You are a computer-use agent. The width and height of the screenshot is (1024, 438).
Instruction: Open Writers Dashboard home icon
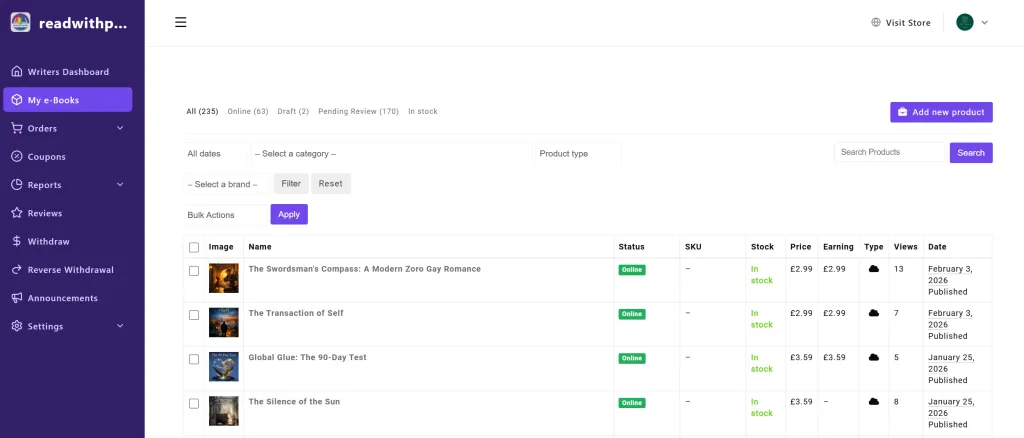(x=17, y=72)
